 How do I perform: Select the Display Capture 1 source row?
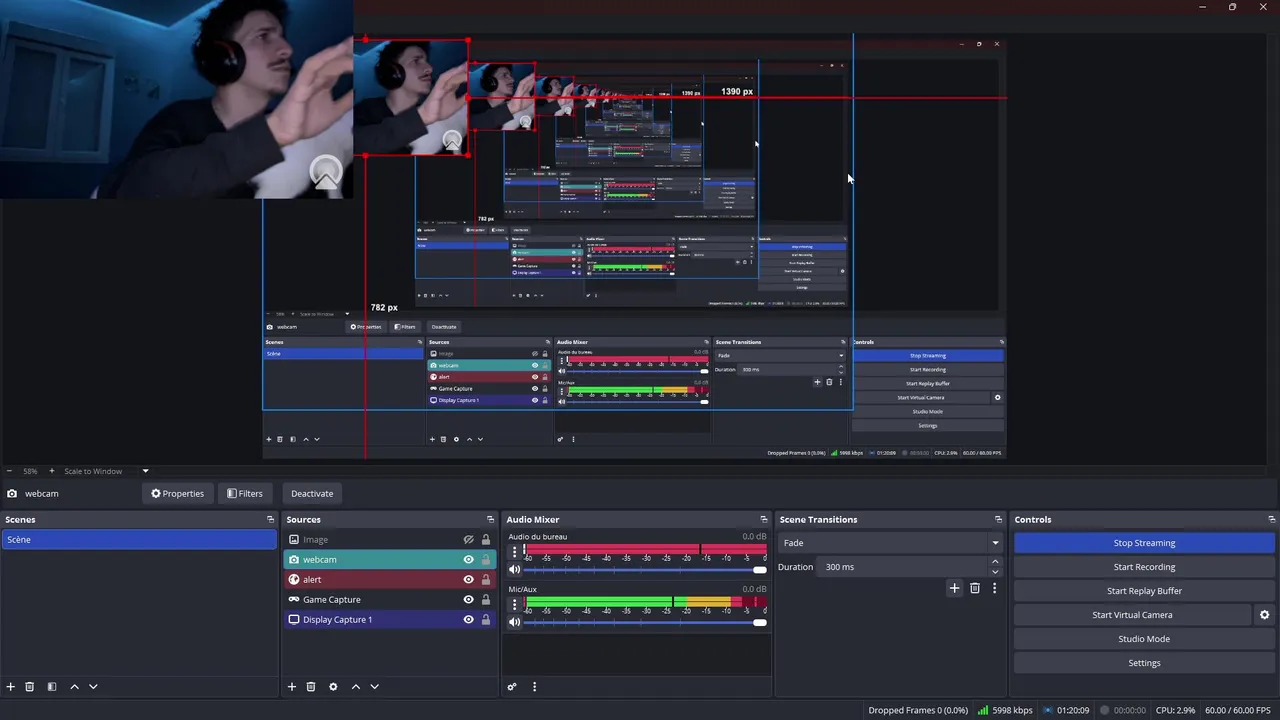click(390, 620)
